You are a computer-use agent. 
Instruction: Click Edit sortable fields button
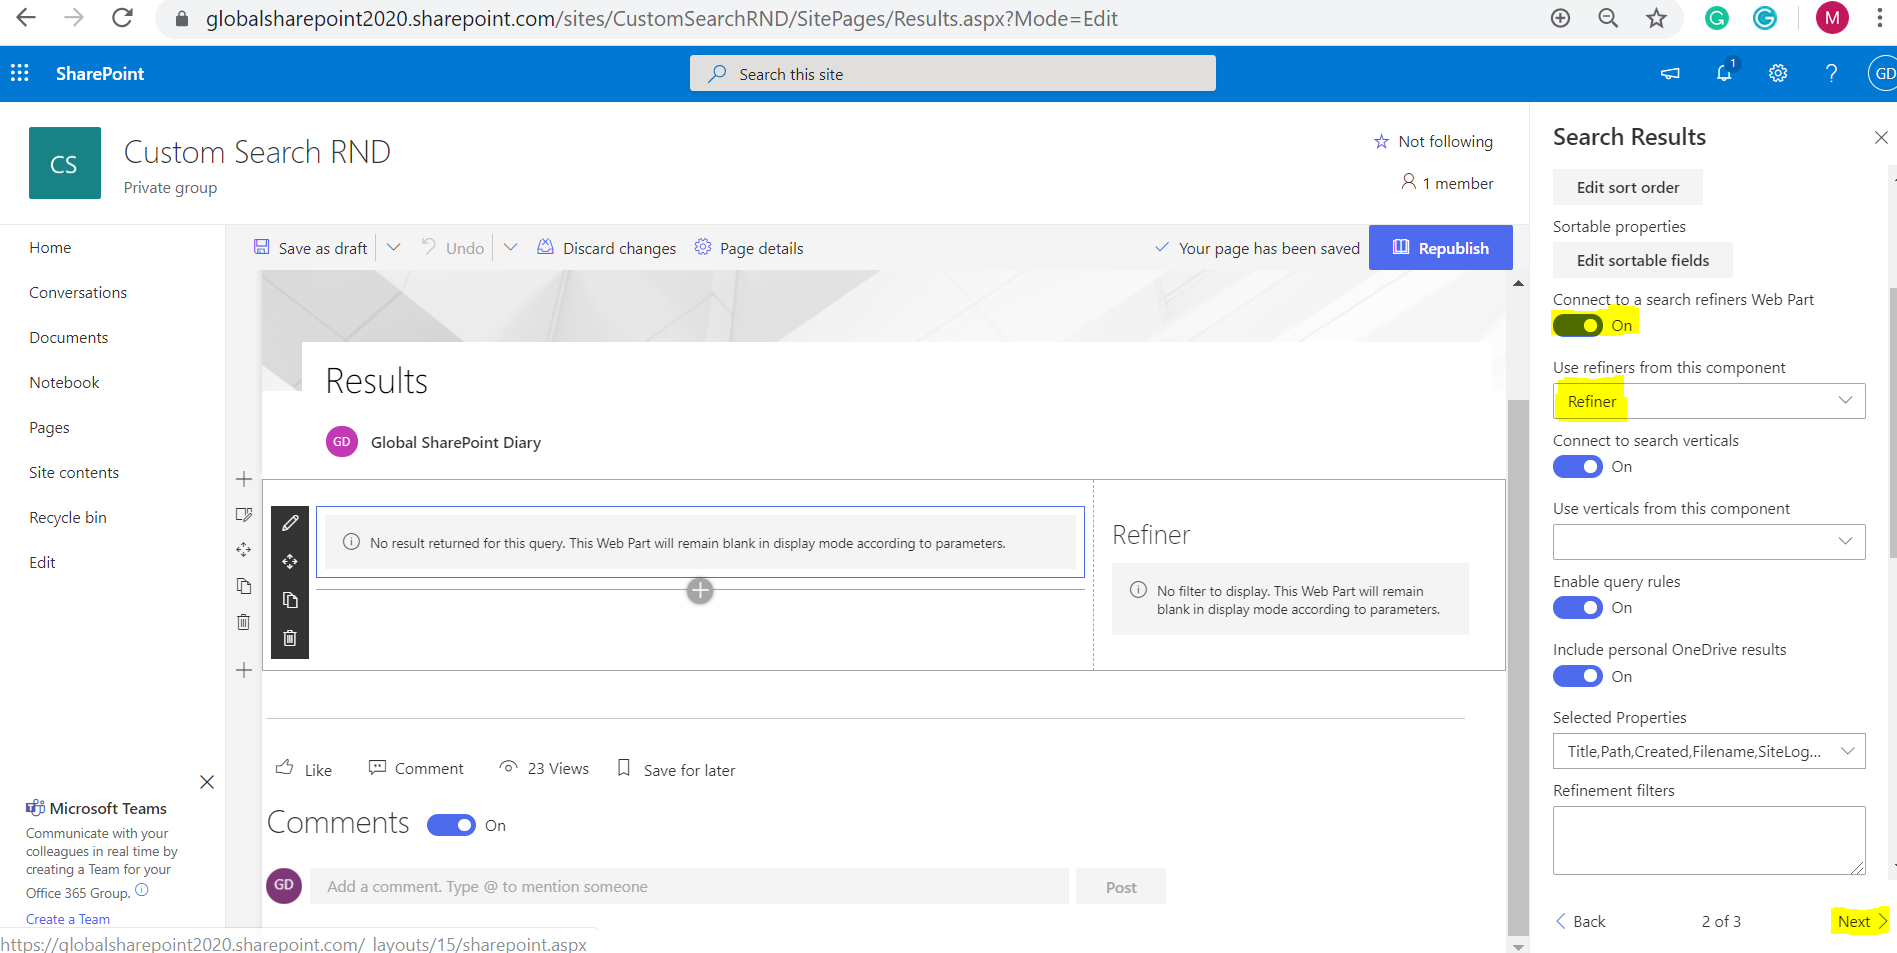click(1643, 260)
